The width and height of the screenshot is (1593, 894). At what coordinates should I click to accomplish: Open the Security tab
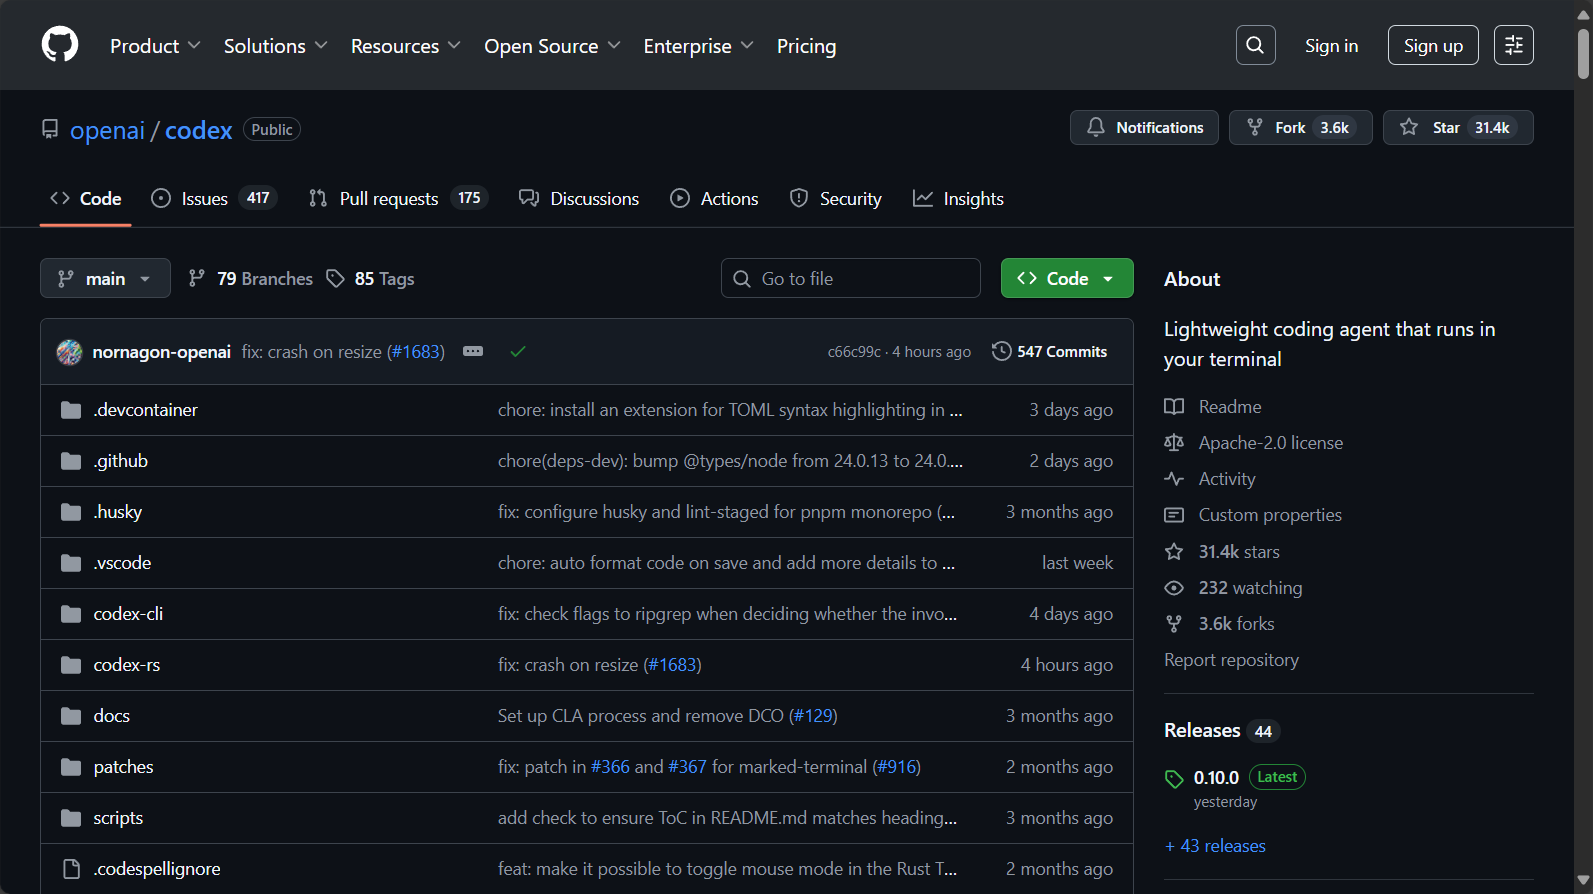835,199
